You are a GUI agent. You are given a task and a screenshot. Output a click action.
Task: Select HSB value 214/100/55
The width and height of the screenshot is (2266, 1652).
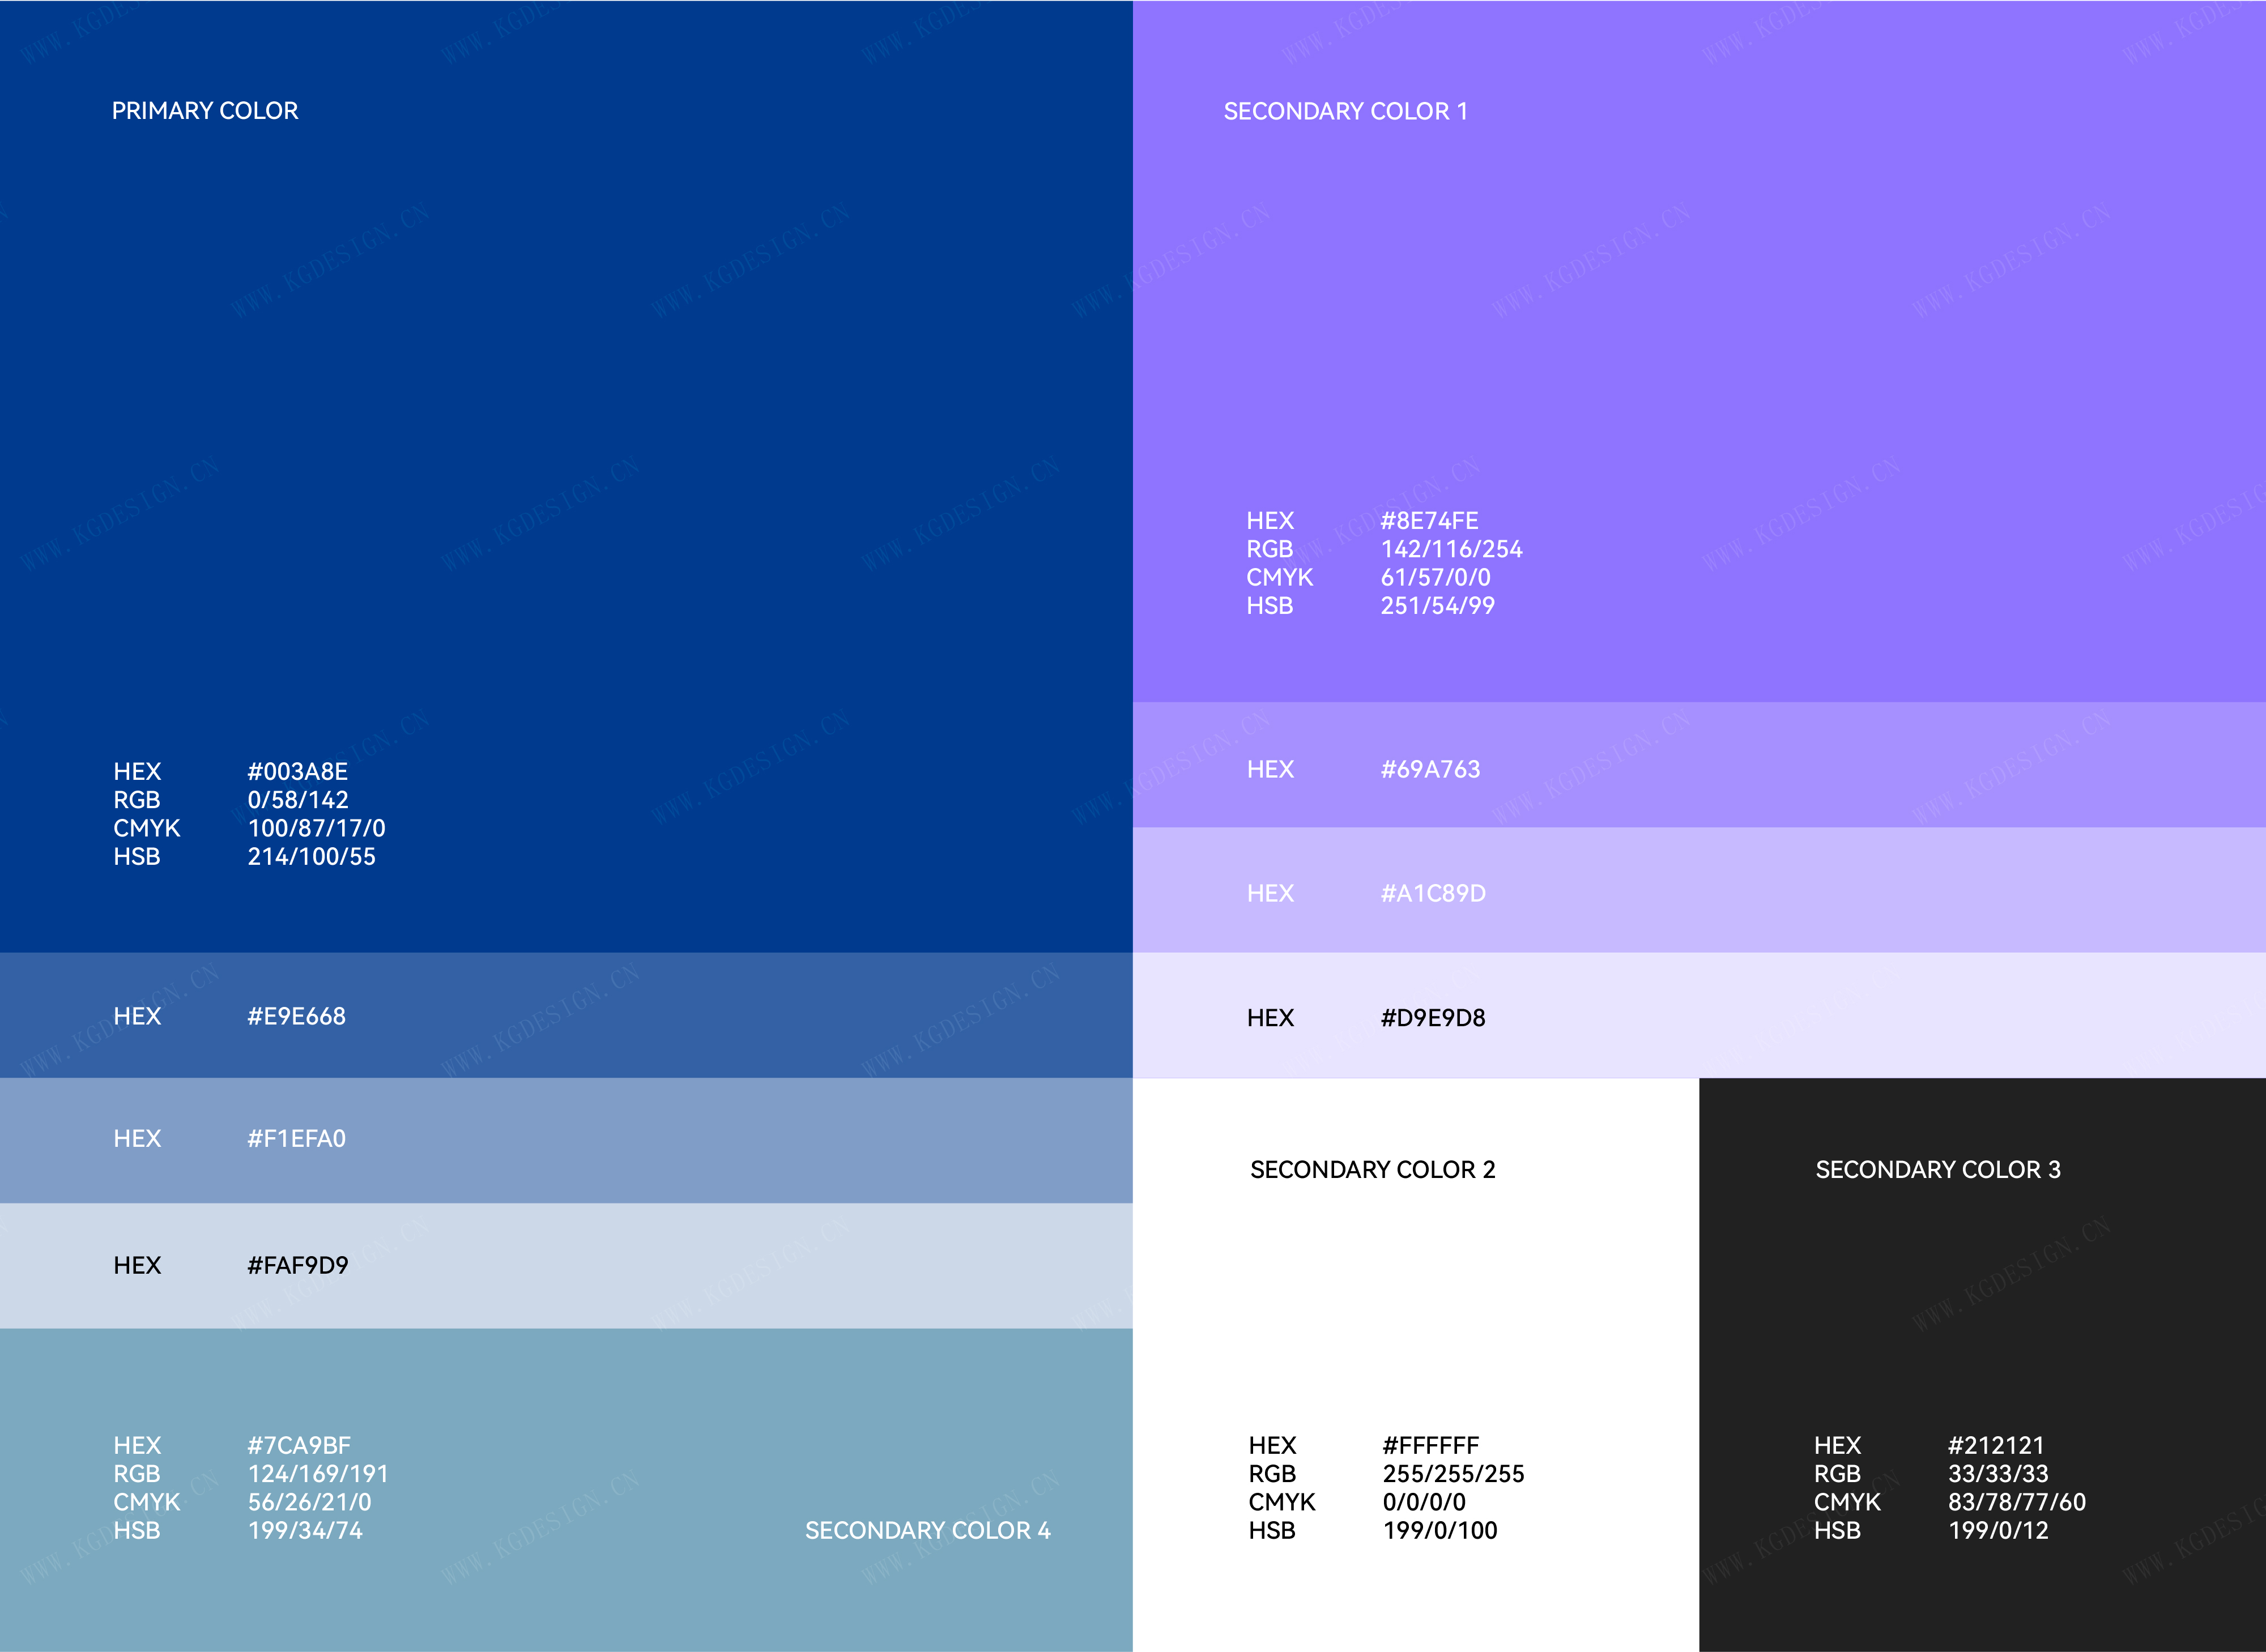(312, 857)
